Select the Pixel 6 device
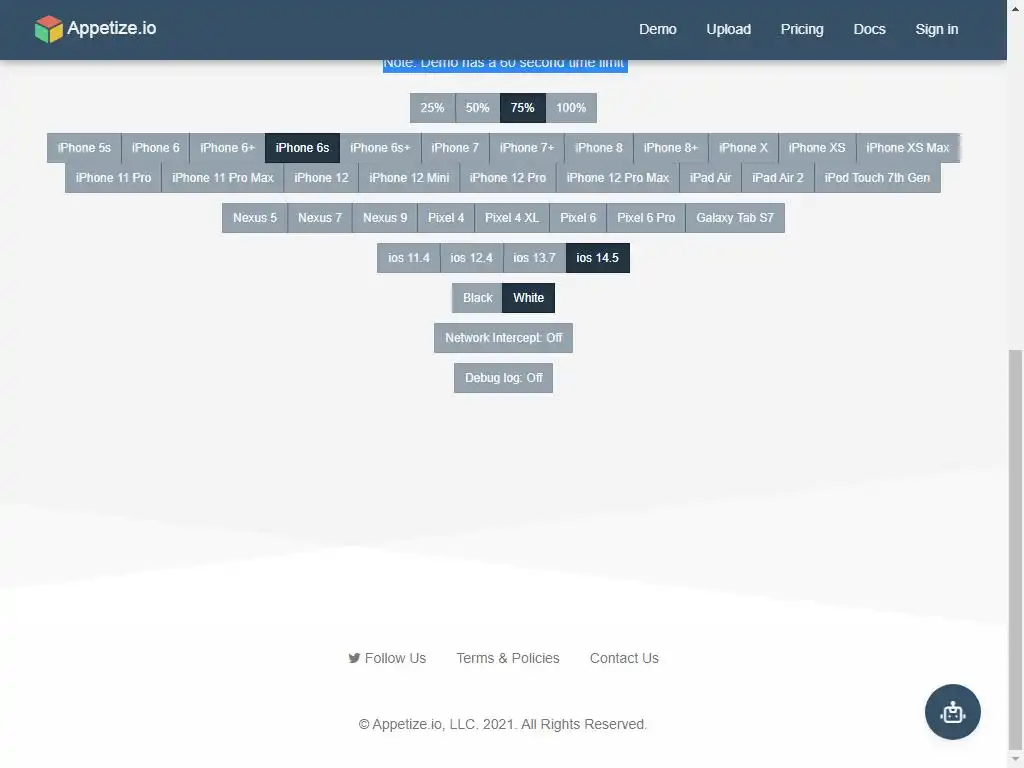The height and width of the screenshot is (768, 1024). click(x=578, y=218)
